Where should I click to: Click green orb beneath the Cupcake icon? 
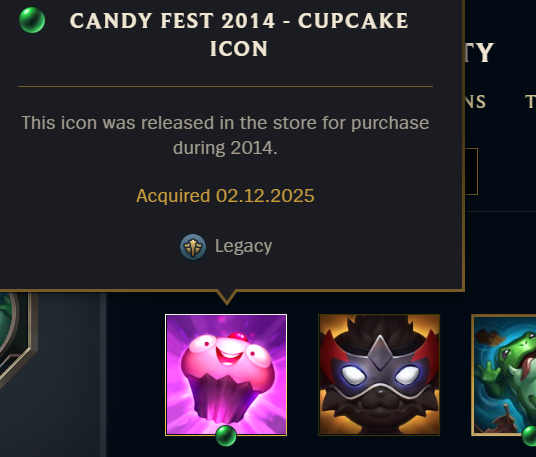[226, 436]
